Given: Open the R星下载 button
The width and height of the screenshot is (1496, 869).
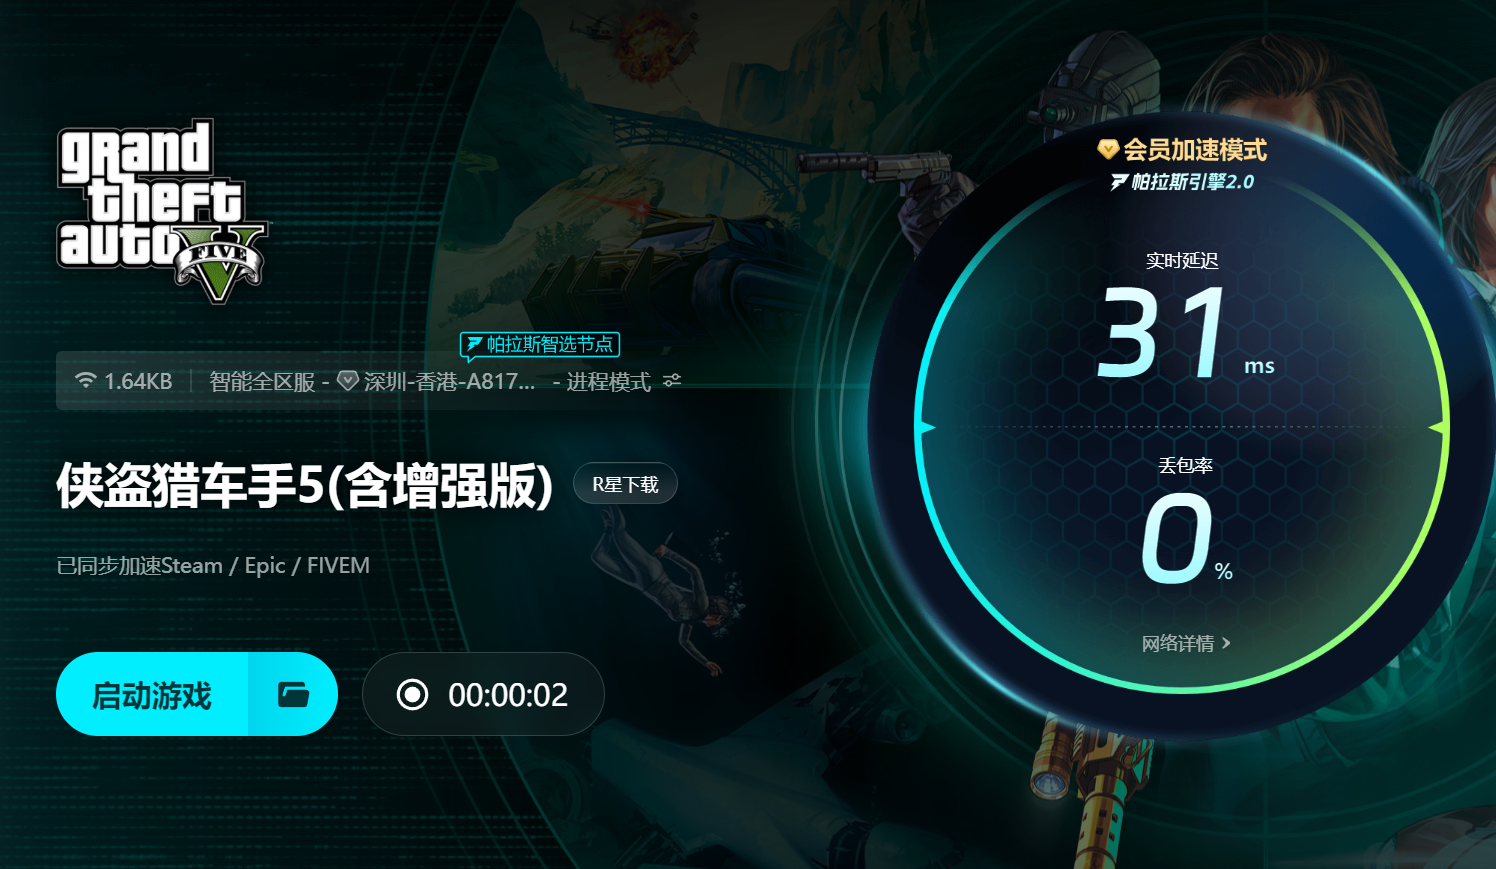Looking at the screenshot, I should click(x=625, y=484).
